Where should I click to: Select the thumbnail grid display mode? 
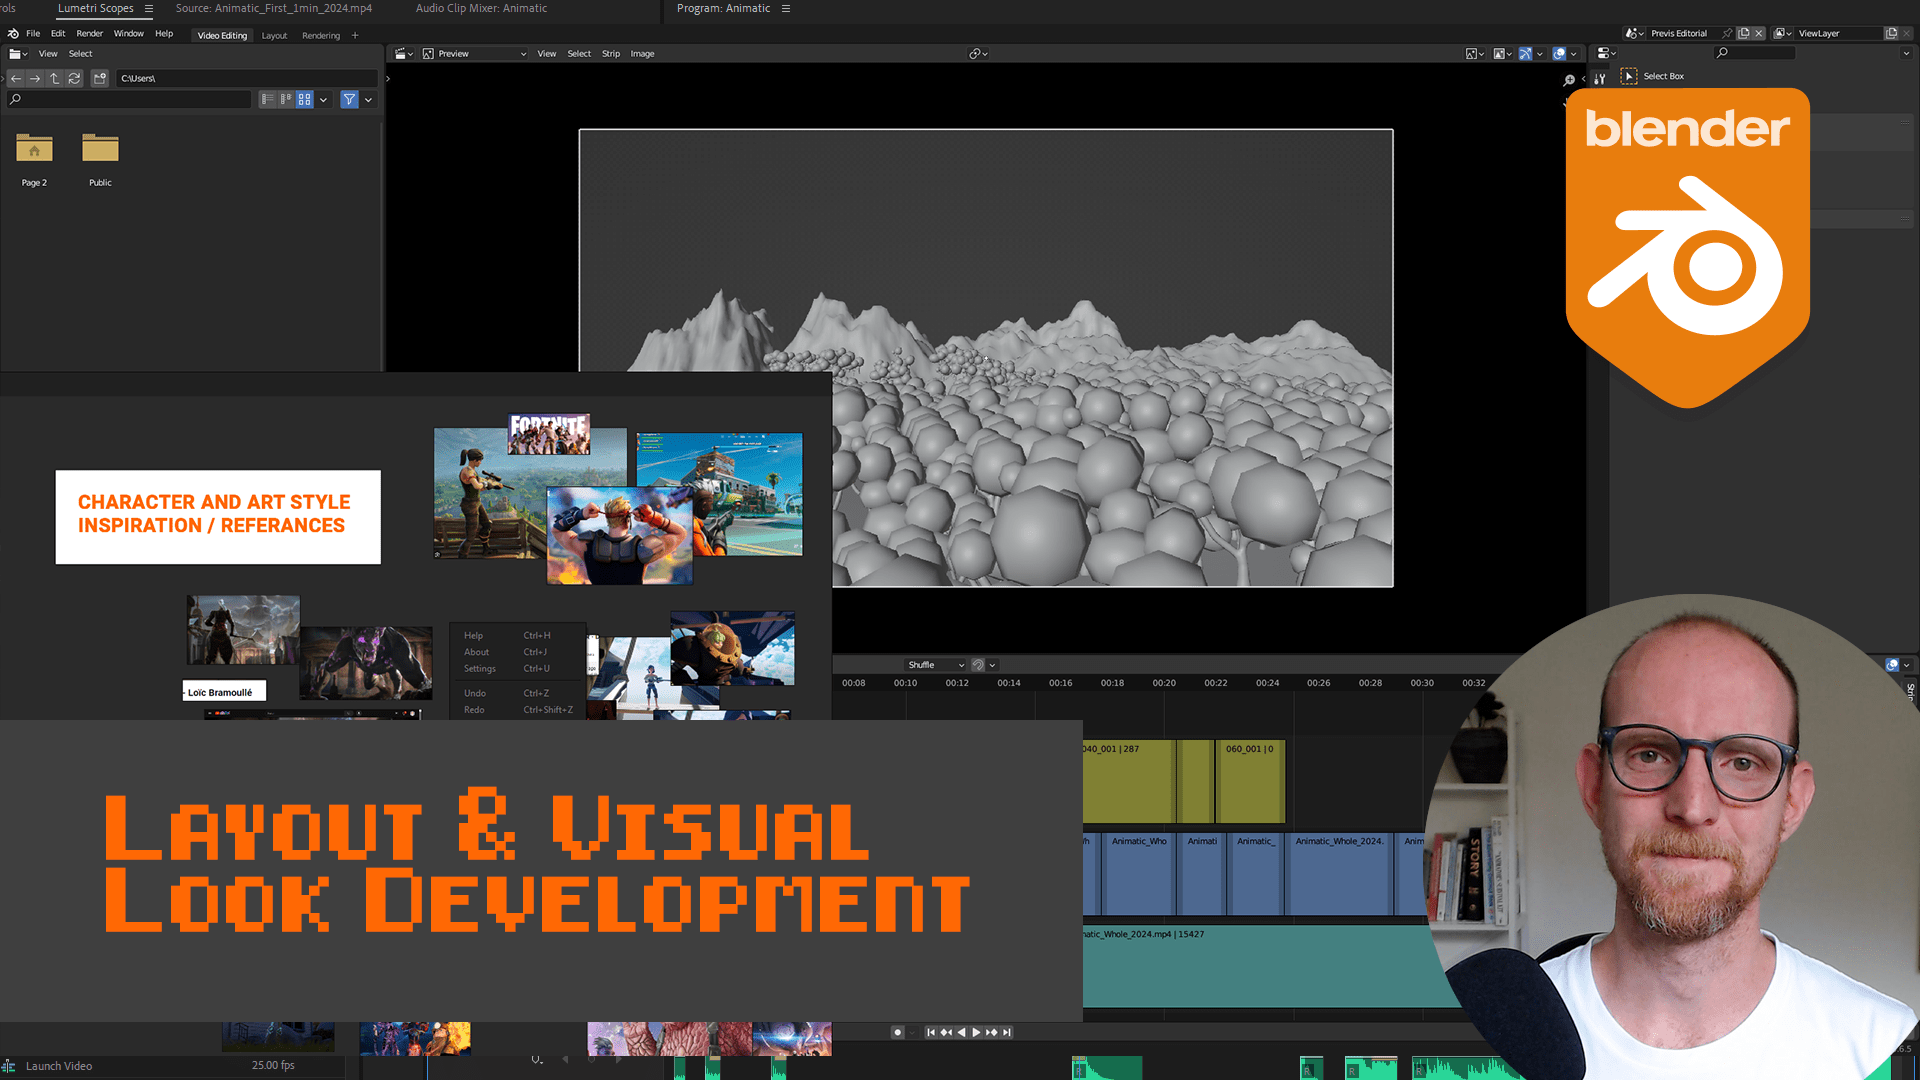[x=305, y=99]
